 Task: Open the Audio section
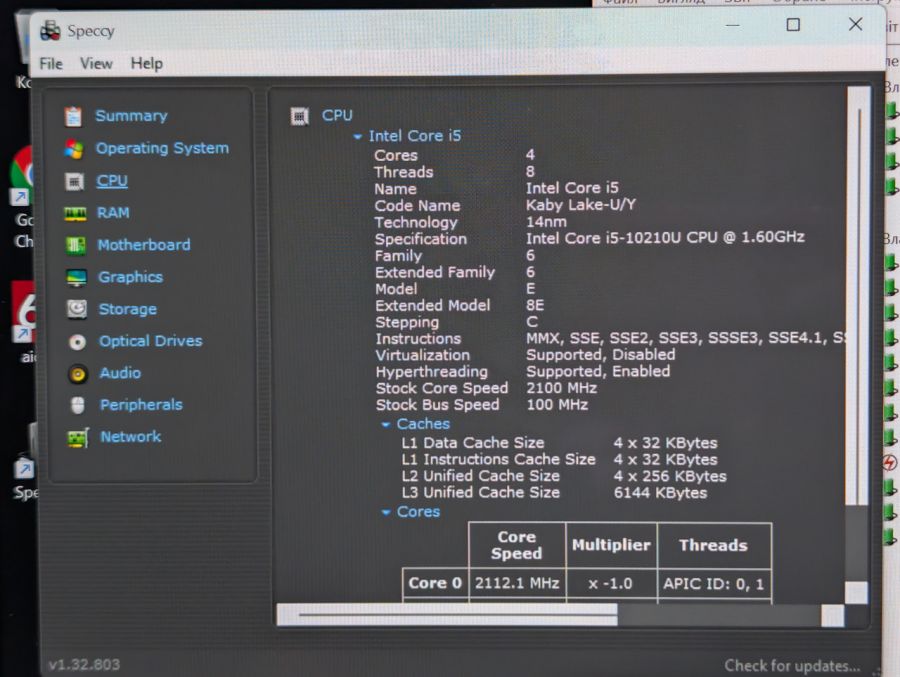click(x=120, y=373)
